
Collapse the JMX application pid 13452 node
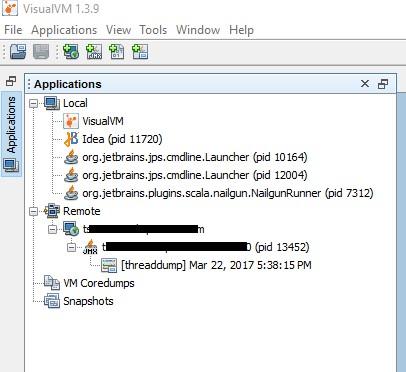click(71, 247)
